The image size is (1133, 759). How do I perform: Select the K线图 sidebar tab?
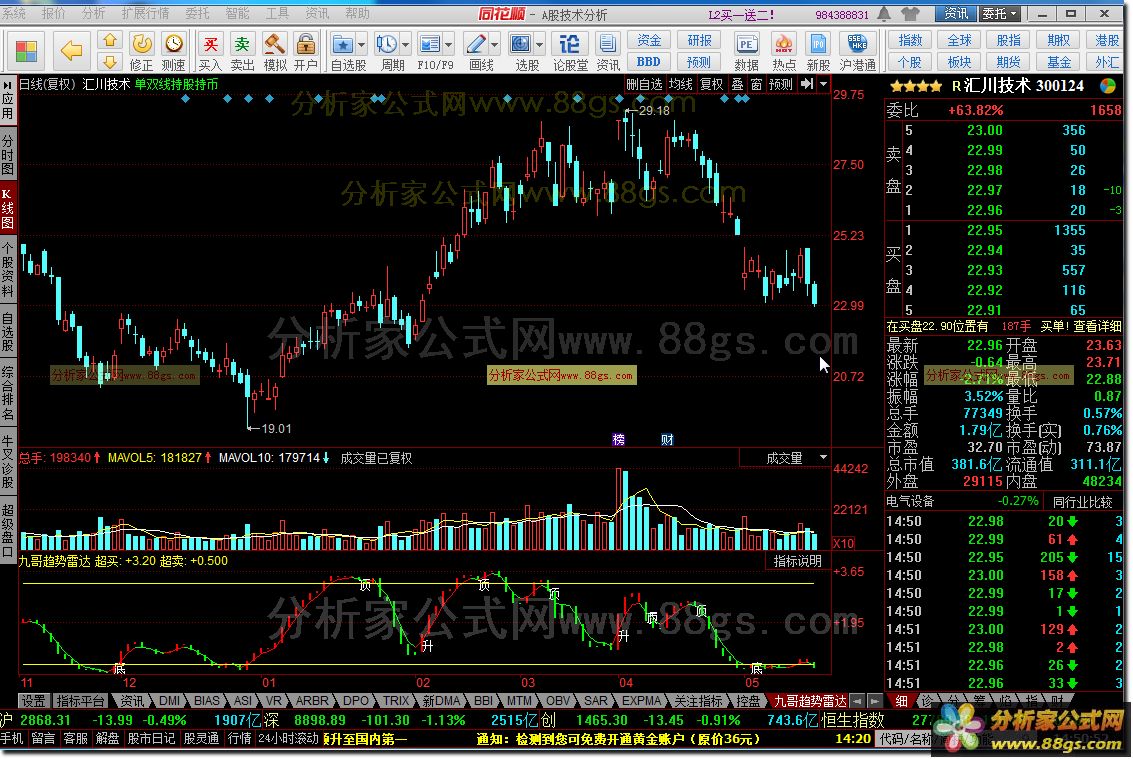[8, 208]
